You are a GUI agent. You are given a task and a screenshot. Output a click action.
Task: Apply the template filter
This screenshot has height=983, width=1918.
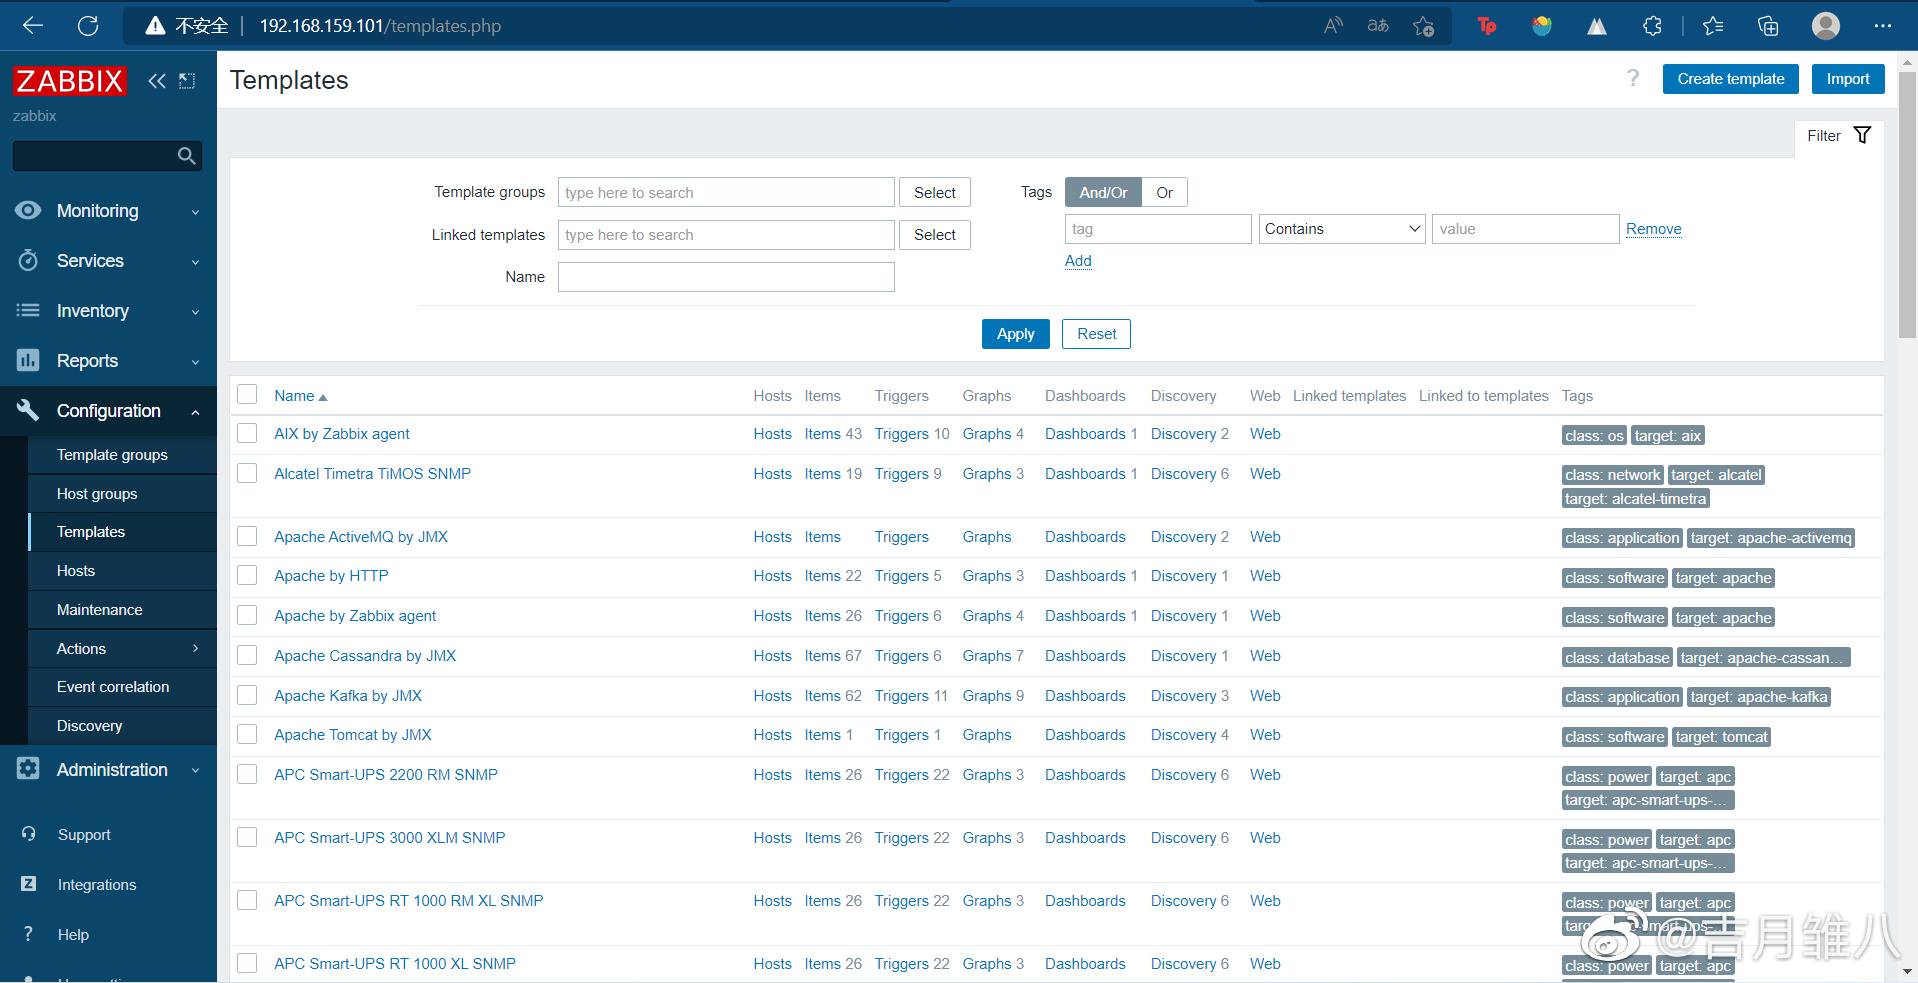[1015, 334]
